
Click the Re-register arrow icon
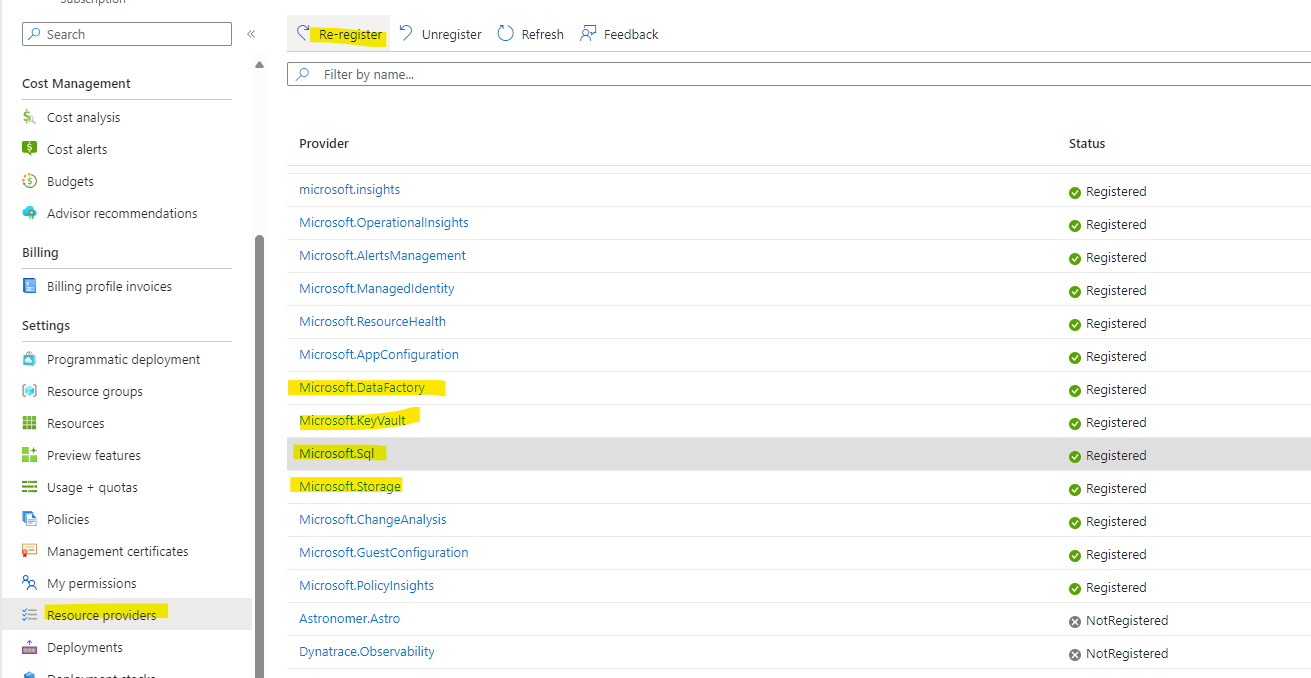coord(304,34)
